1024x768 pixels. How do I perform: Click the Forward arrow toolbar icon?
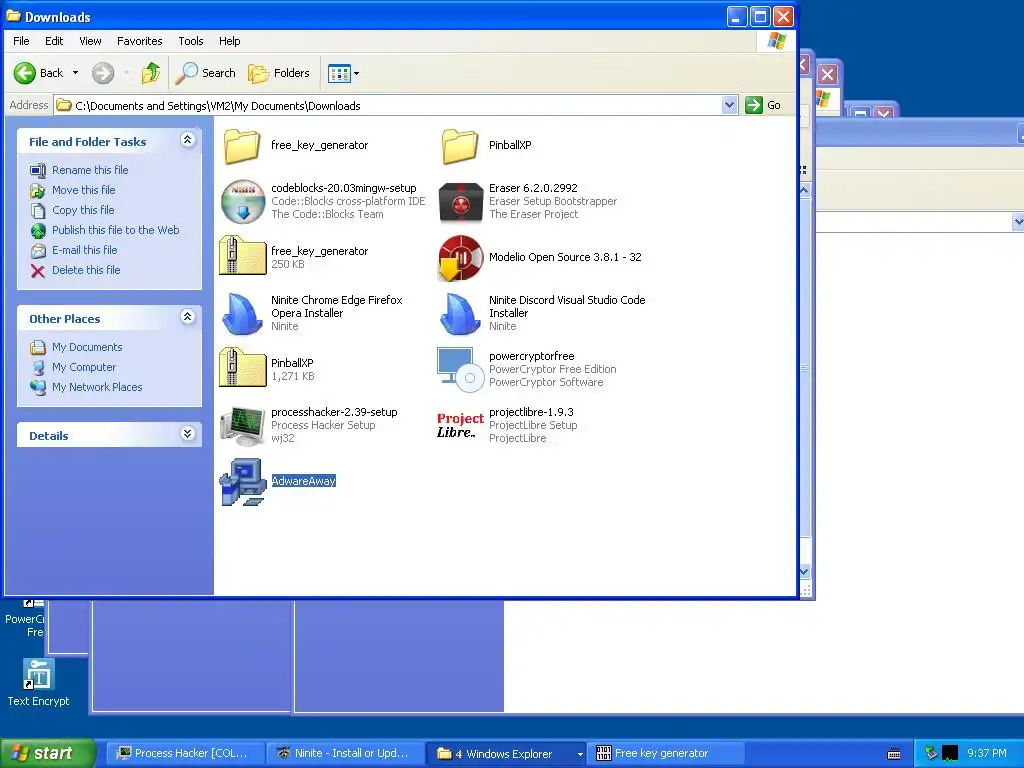(103, 73)
